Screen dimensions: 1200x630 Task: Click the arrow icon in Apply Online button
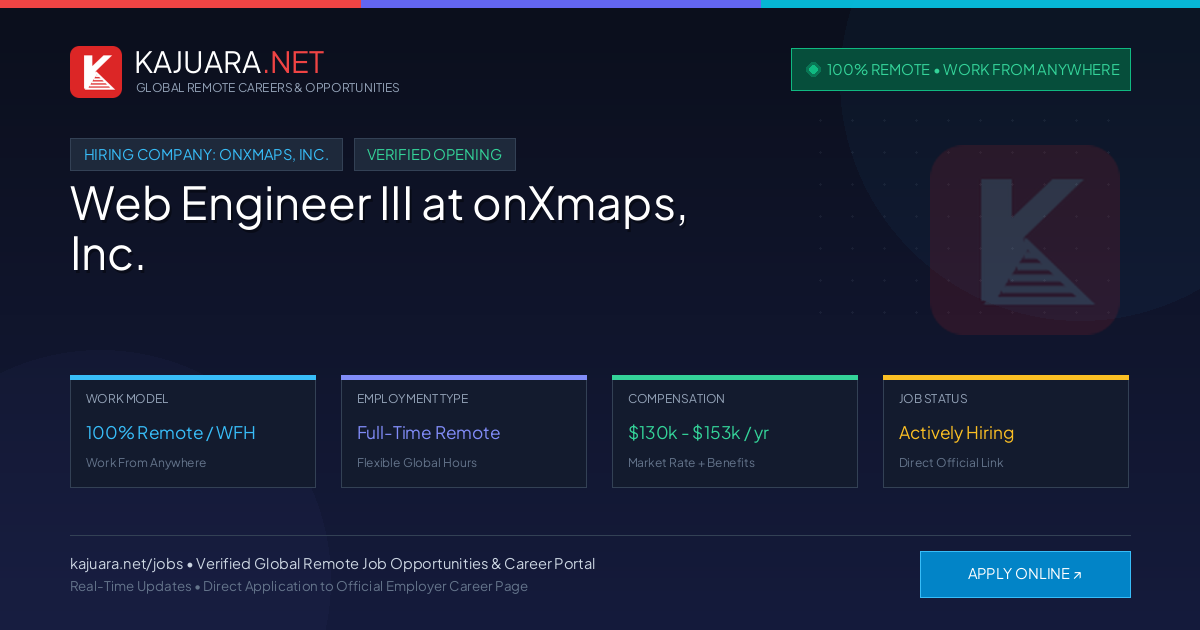[x=1077, y=575]
